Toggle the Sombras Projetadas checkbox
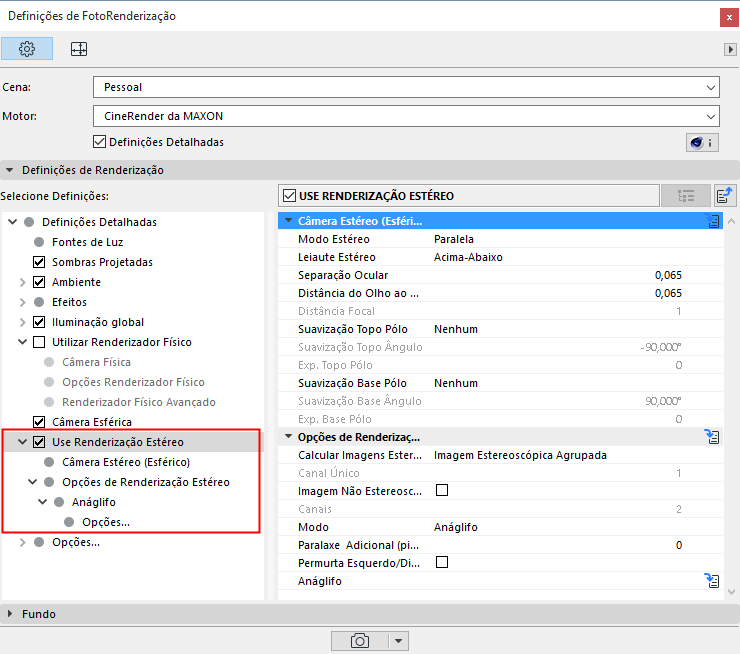 [39, 262]
